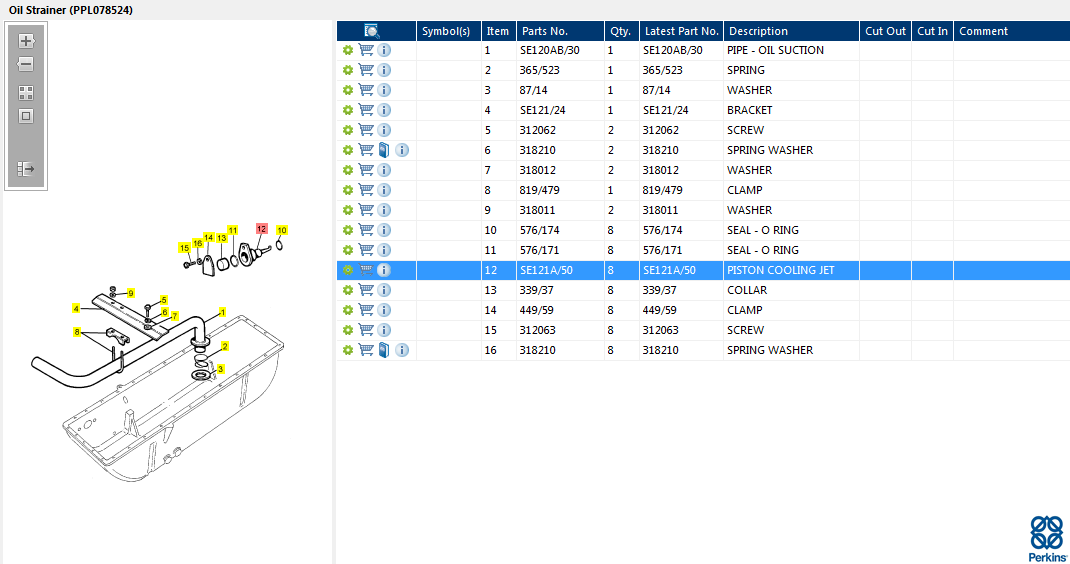This screenshot has width=1070, height=564.
Task: Click the Cut Out column header
Action: 885,31
